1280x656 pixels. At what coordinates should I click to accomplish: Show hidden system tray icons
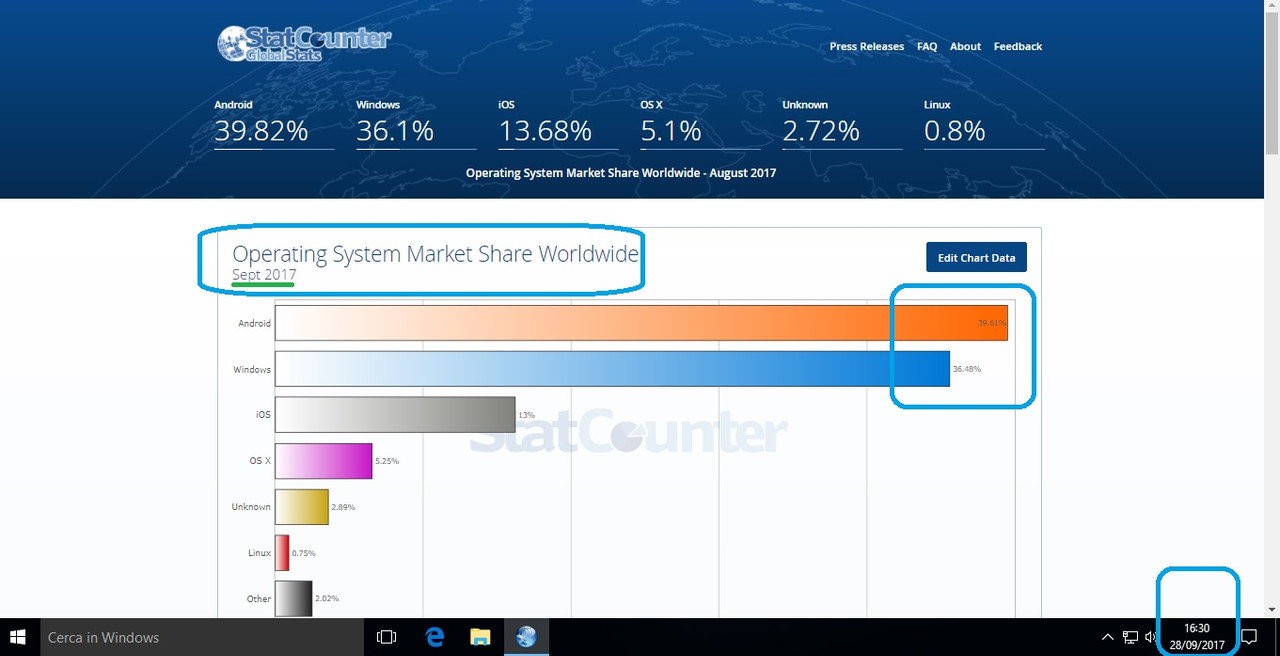[1107, 637]
